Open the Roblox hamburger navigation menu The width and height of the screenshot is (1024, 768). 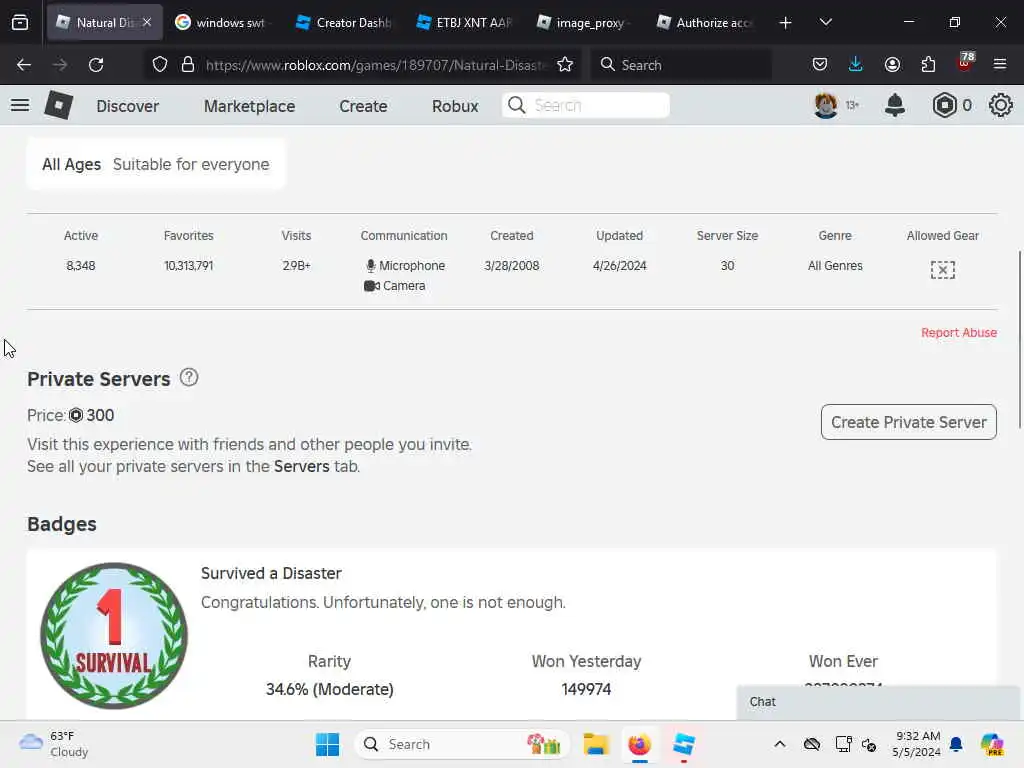point(20,105)
